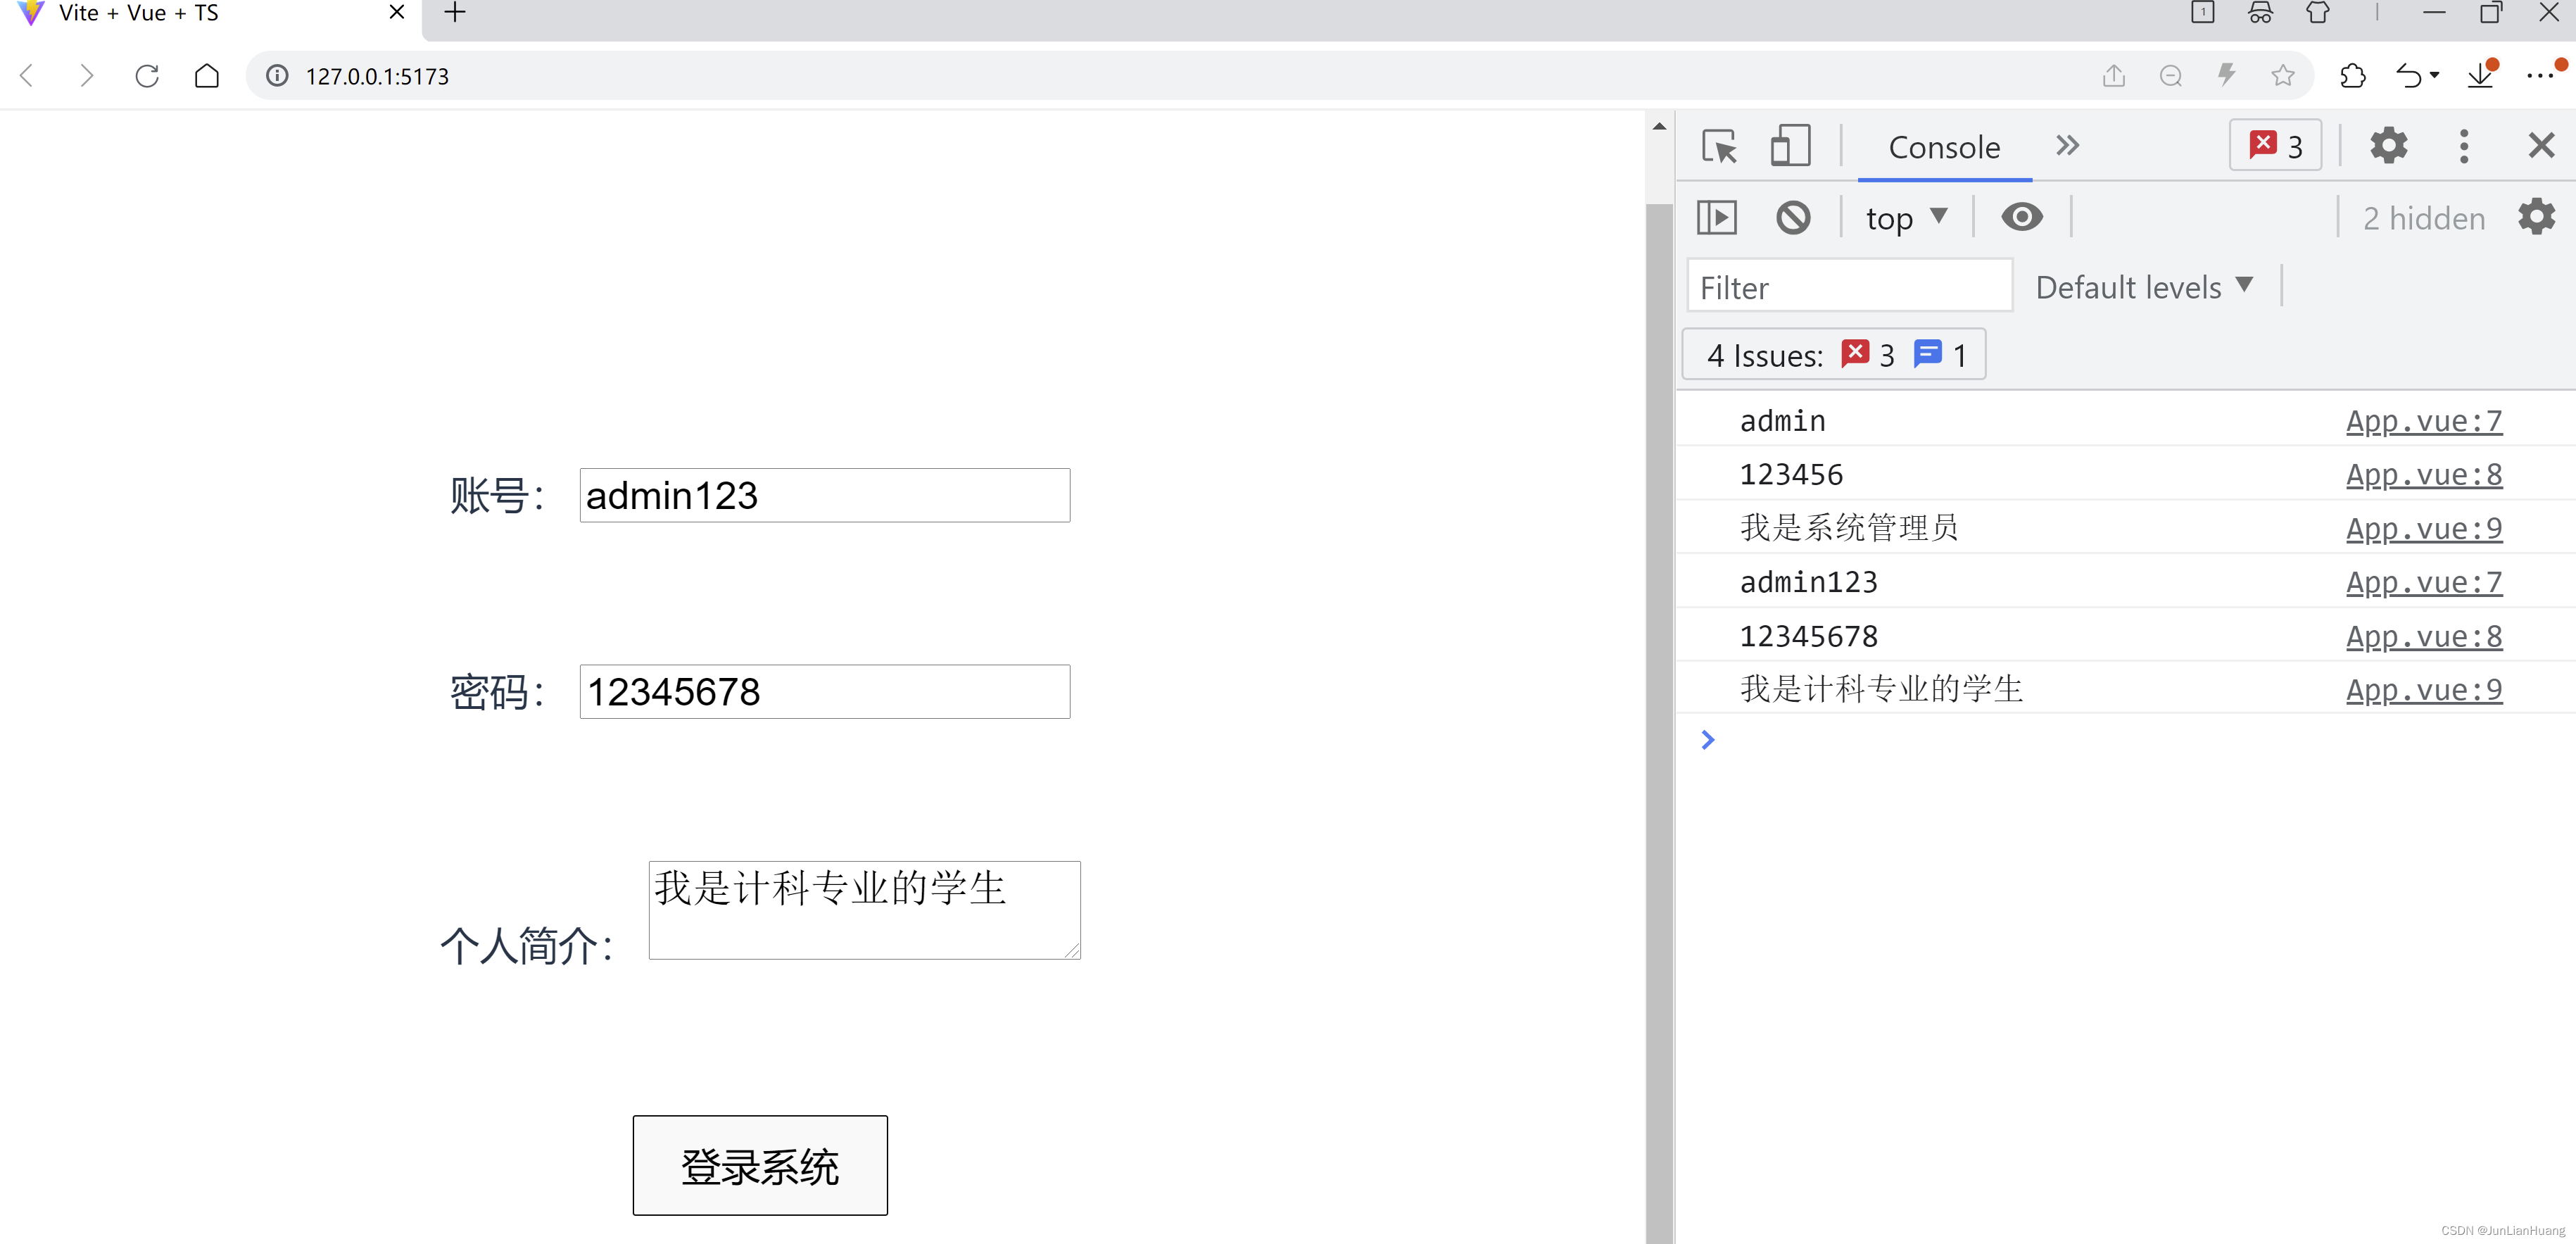Open DevTools settings gear icon
Screen dimensions: 2576x1244
point(2388,147)
